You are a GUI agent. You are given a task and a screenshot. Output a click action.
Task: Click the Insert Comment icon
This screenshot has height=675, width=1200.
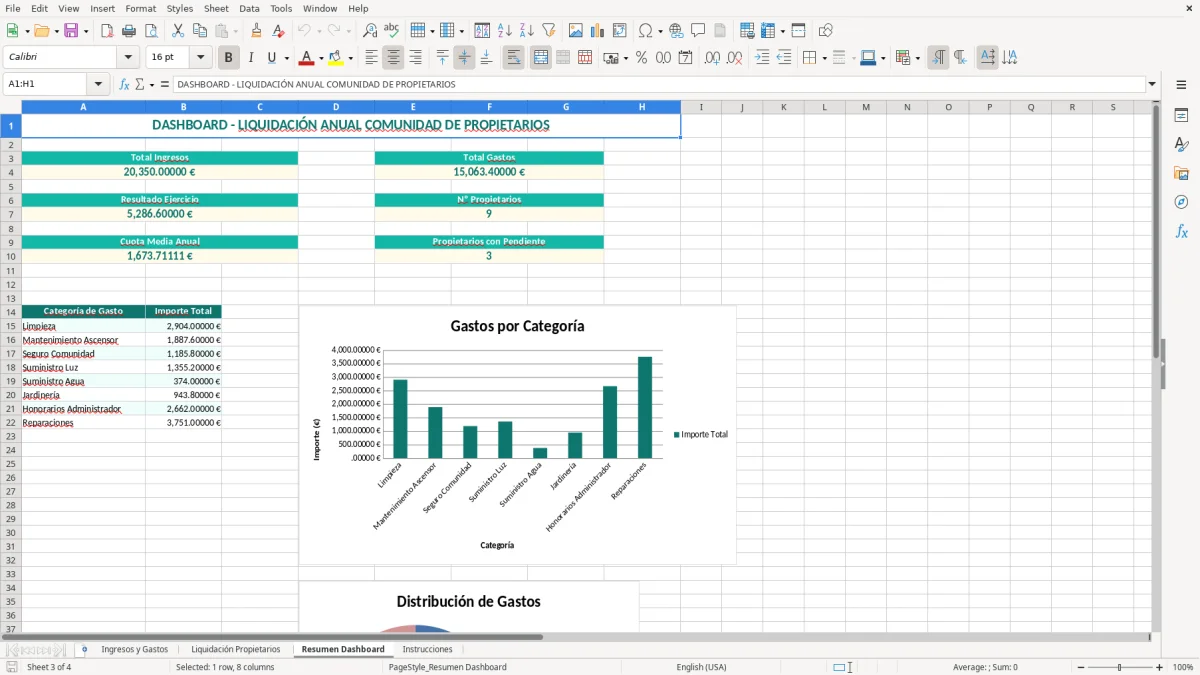tap(698, 31)
